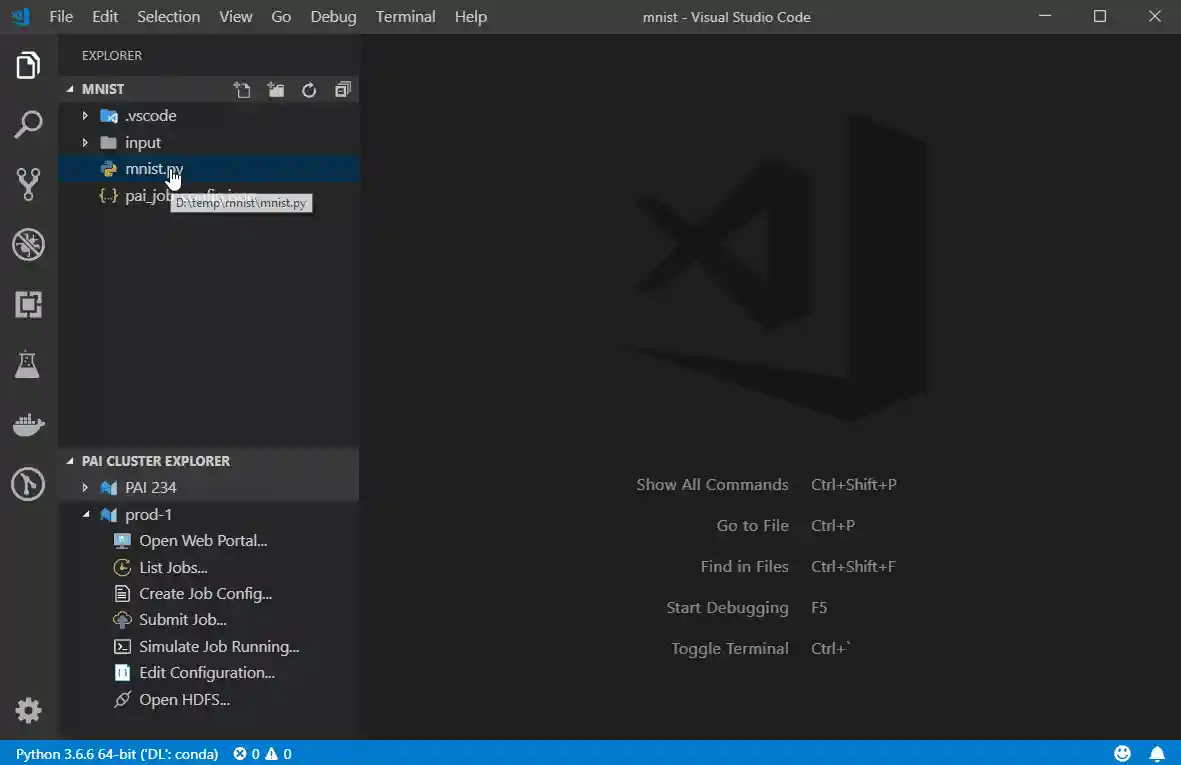Screen dimensions: 1181x765
Task: Click Open HDFS... under prod-1
Action: tap(184, 699)
